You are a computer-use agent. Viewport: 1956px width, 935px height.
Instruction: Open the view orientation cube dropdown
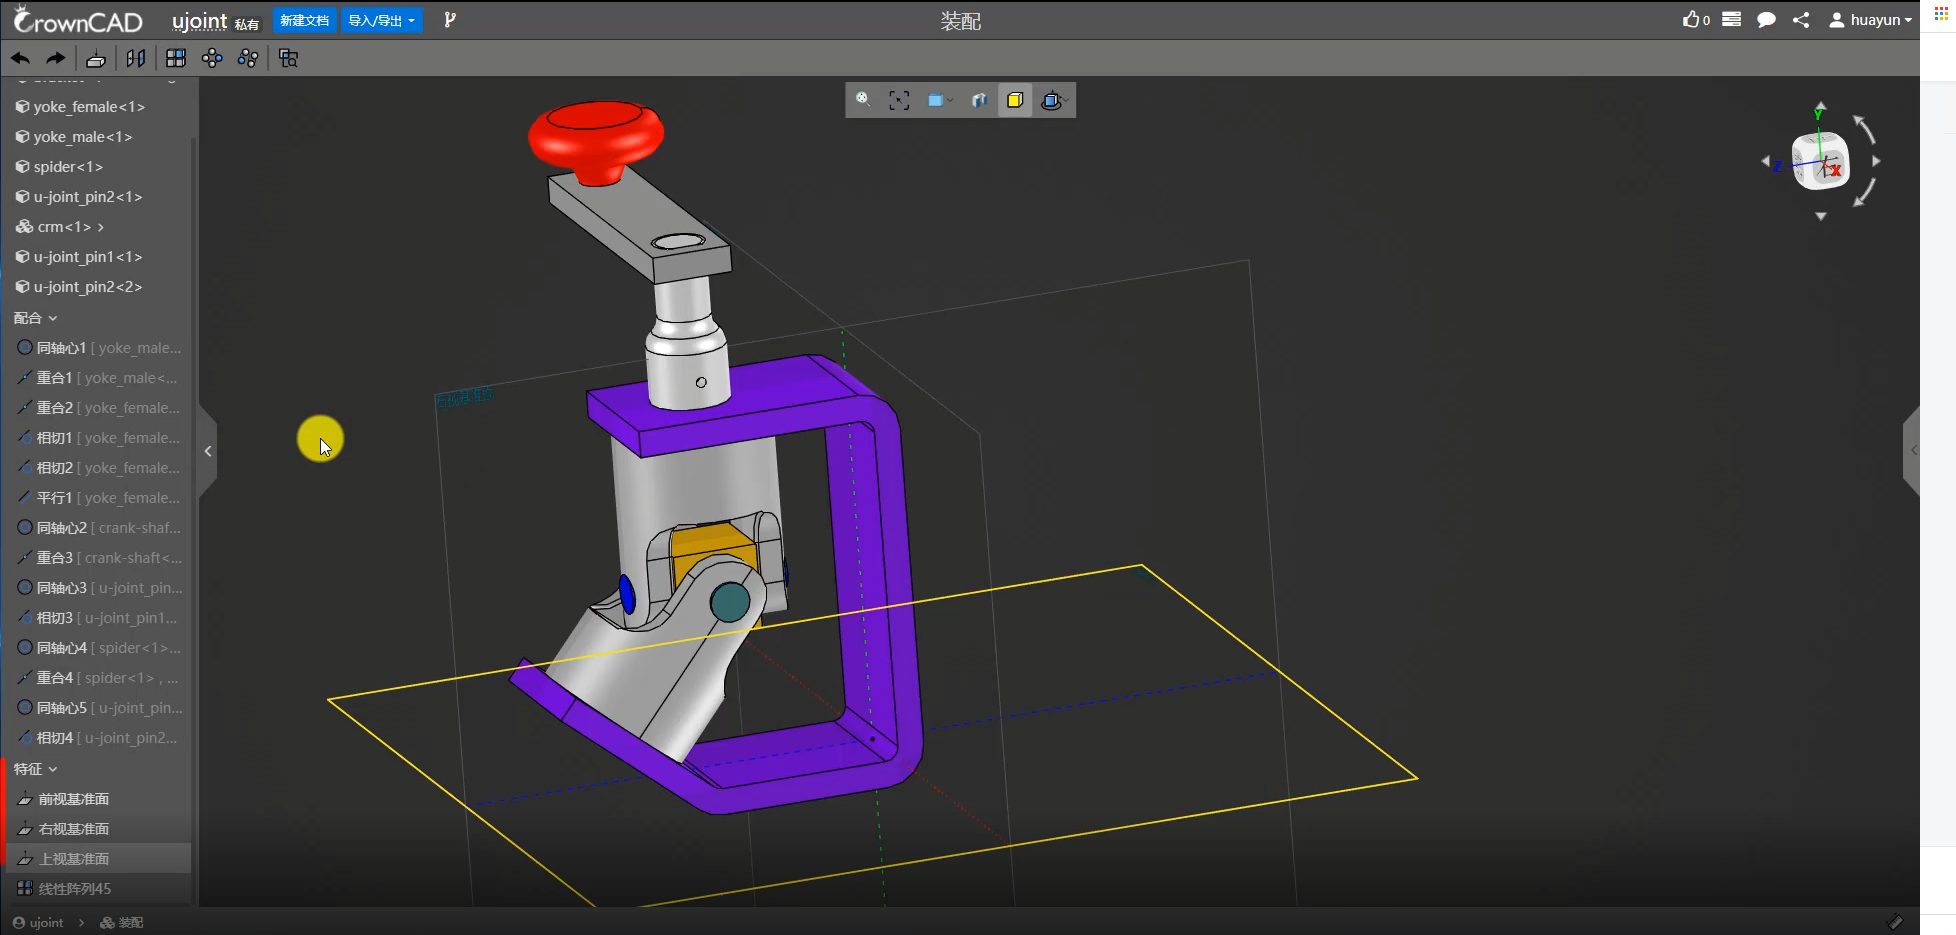(x=1054, y=100)
